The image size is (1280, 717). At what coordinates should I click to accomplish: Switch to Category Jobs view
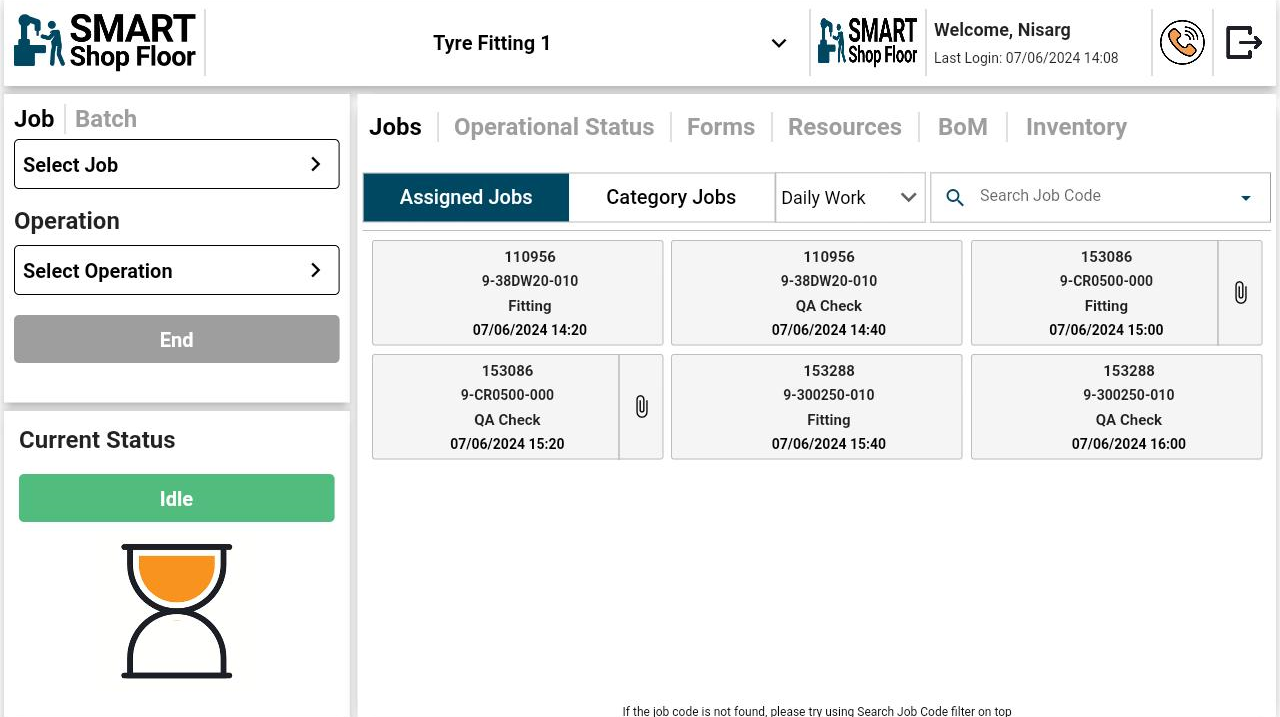click(x=671, y=197)
